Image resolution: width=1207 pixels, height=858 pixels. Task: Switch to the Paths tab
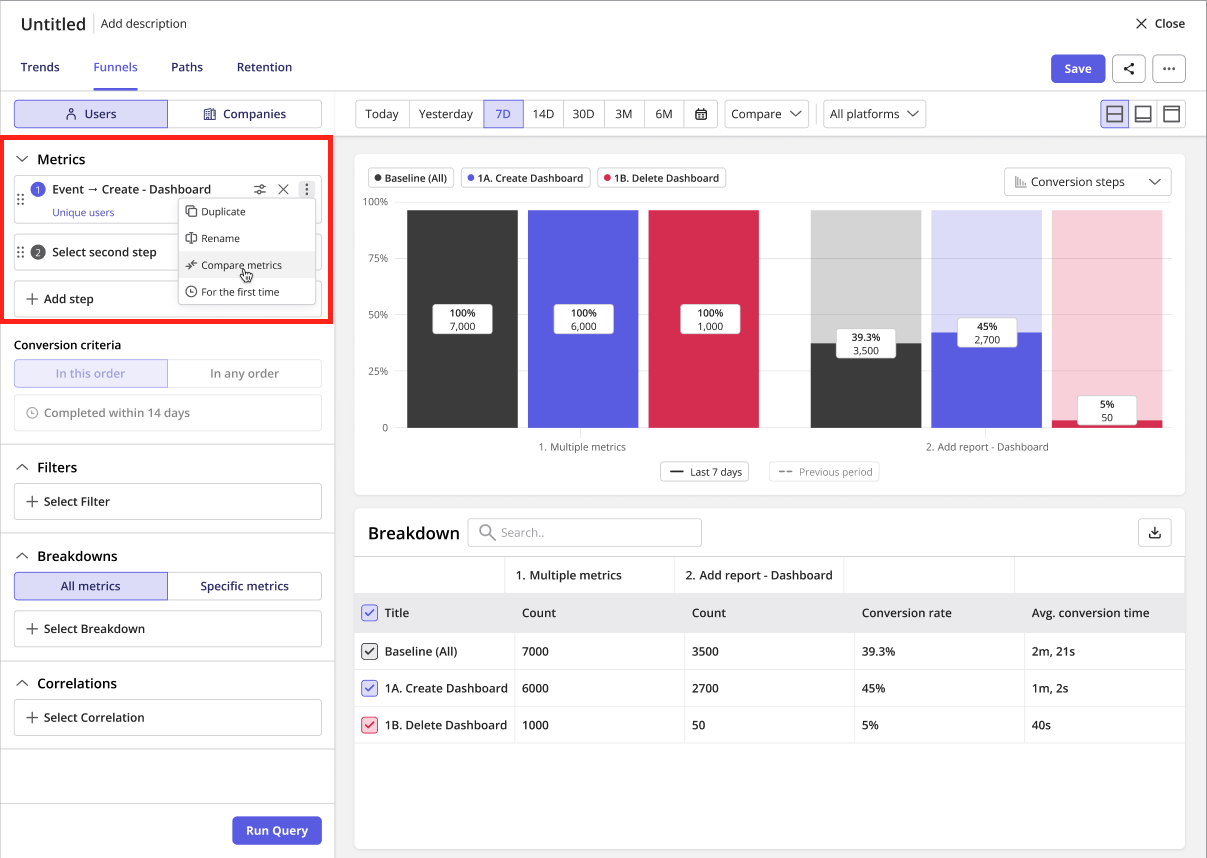click(x=187, y=67)
